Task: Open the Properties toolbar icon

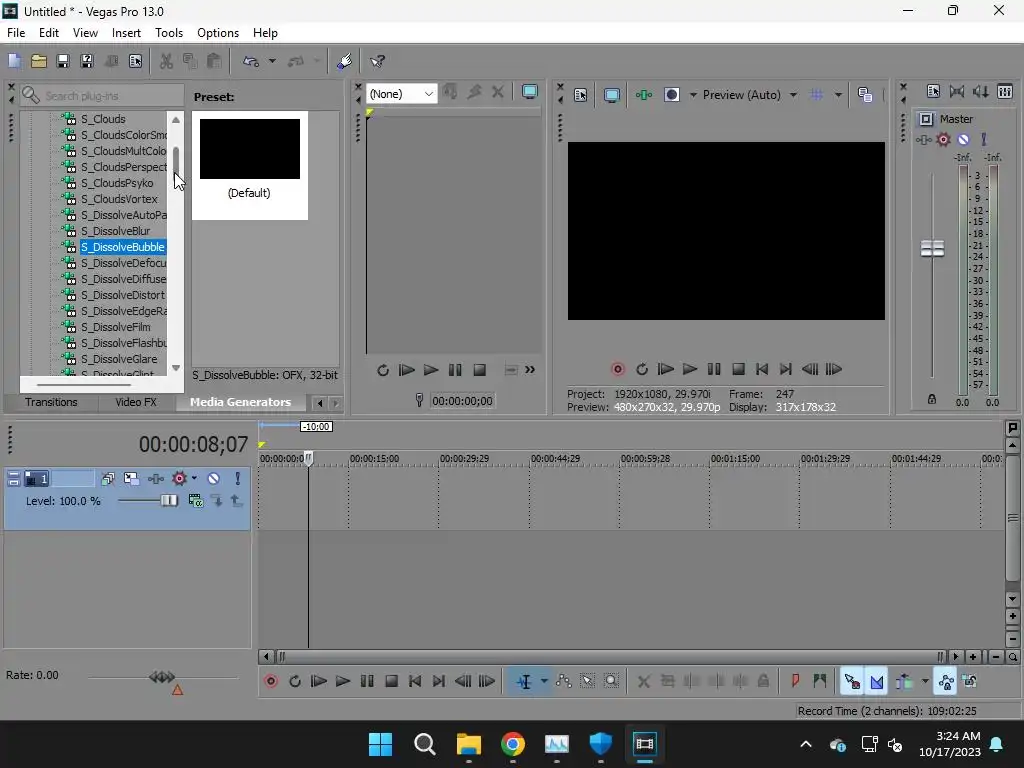Action: pyautogui.click(x=135, y=61)
